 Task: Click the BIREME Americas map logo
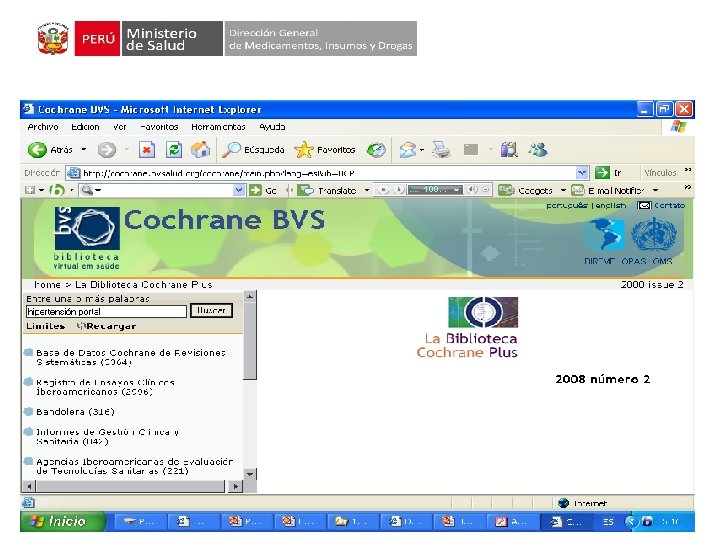[603, 234]
